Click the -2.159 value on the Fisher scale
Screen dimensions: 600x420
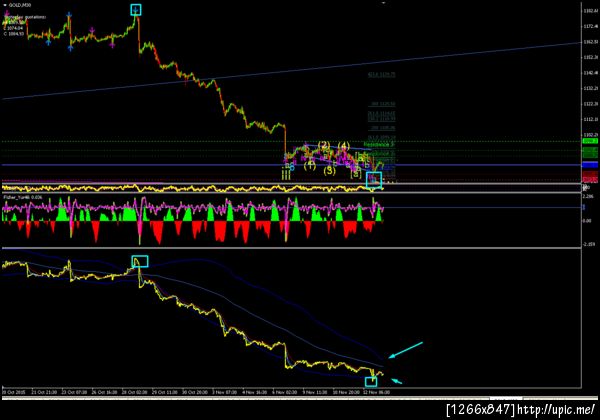(x=589, y=244)
